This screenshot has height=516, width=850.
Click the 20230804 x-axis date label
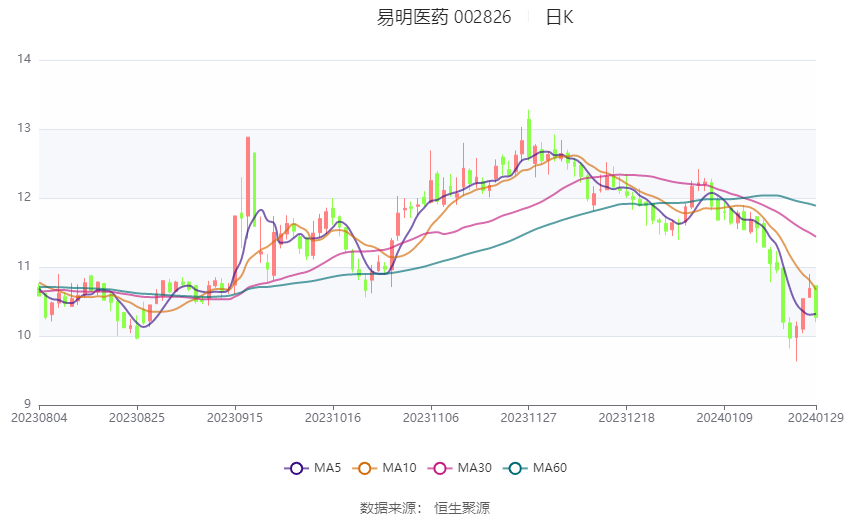pos(39,418)
